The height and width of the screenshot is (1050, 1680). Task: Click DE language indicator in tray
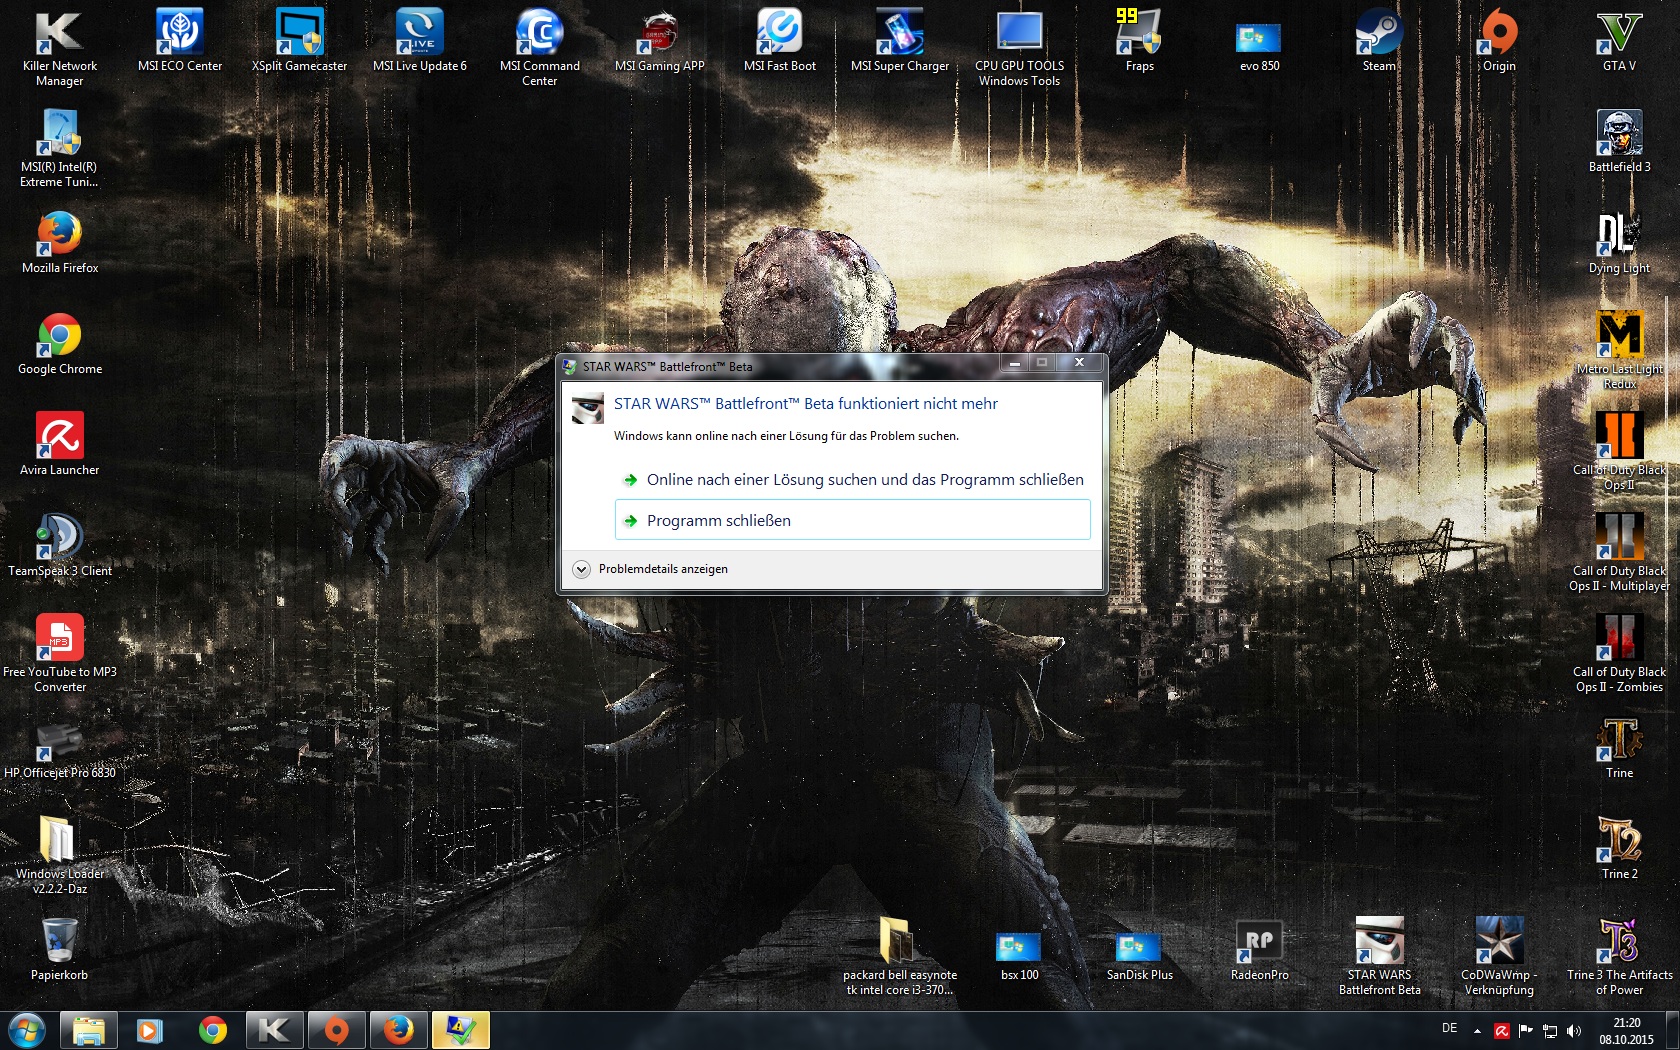click(x=1449, y=1029)
